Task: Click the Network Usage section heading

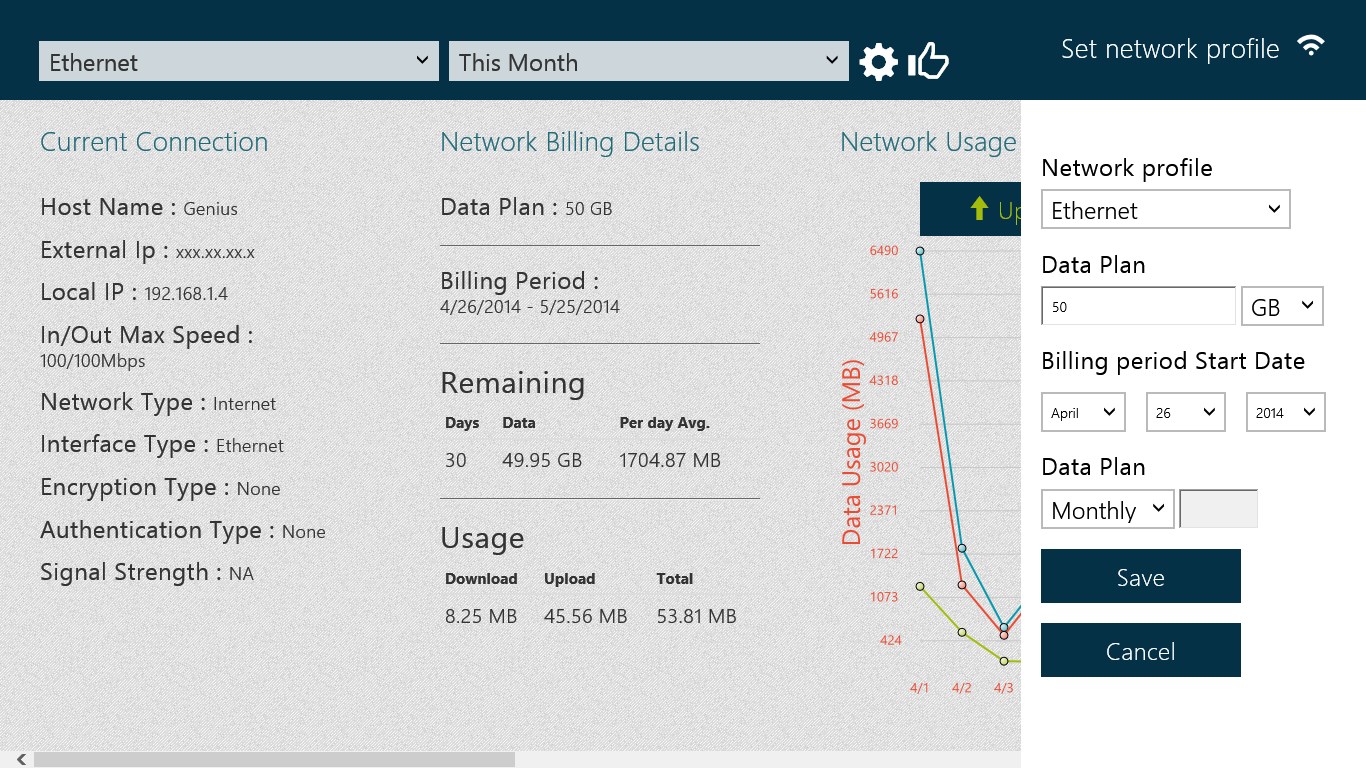Action: coord(928,142)
